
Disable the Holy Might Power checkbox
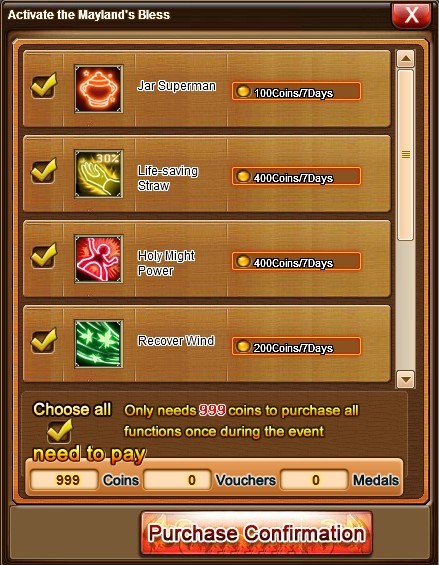tap(43, 256)
